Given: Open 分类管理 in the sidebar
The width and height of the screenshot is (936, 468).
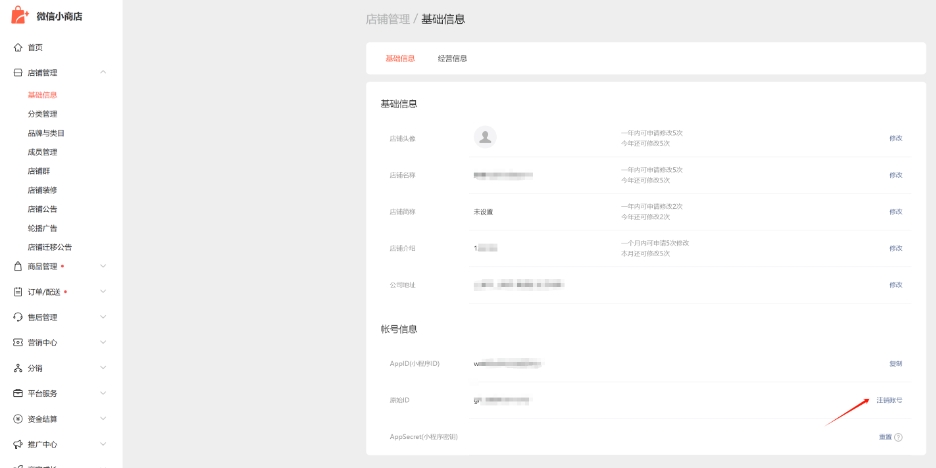Looking at the screenshot, I should pos(42,114).
